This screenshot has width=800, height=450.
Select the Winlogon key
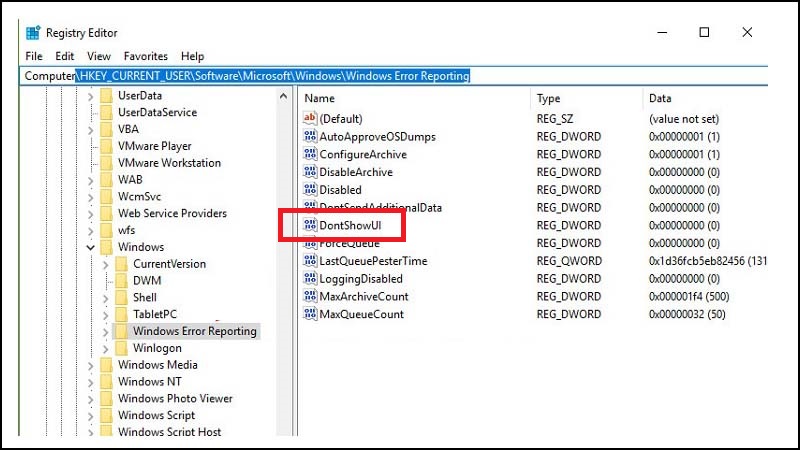pos(157,348)
